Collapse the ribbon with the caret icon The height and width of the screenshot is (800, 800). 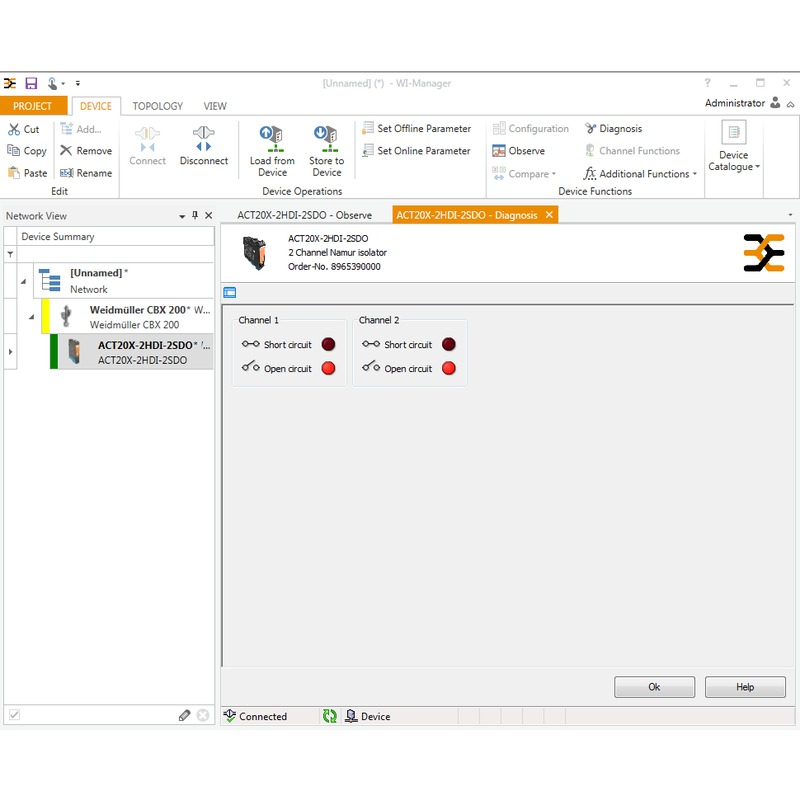790,104
